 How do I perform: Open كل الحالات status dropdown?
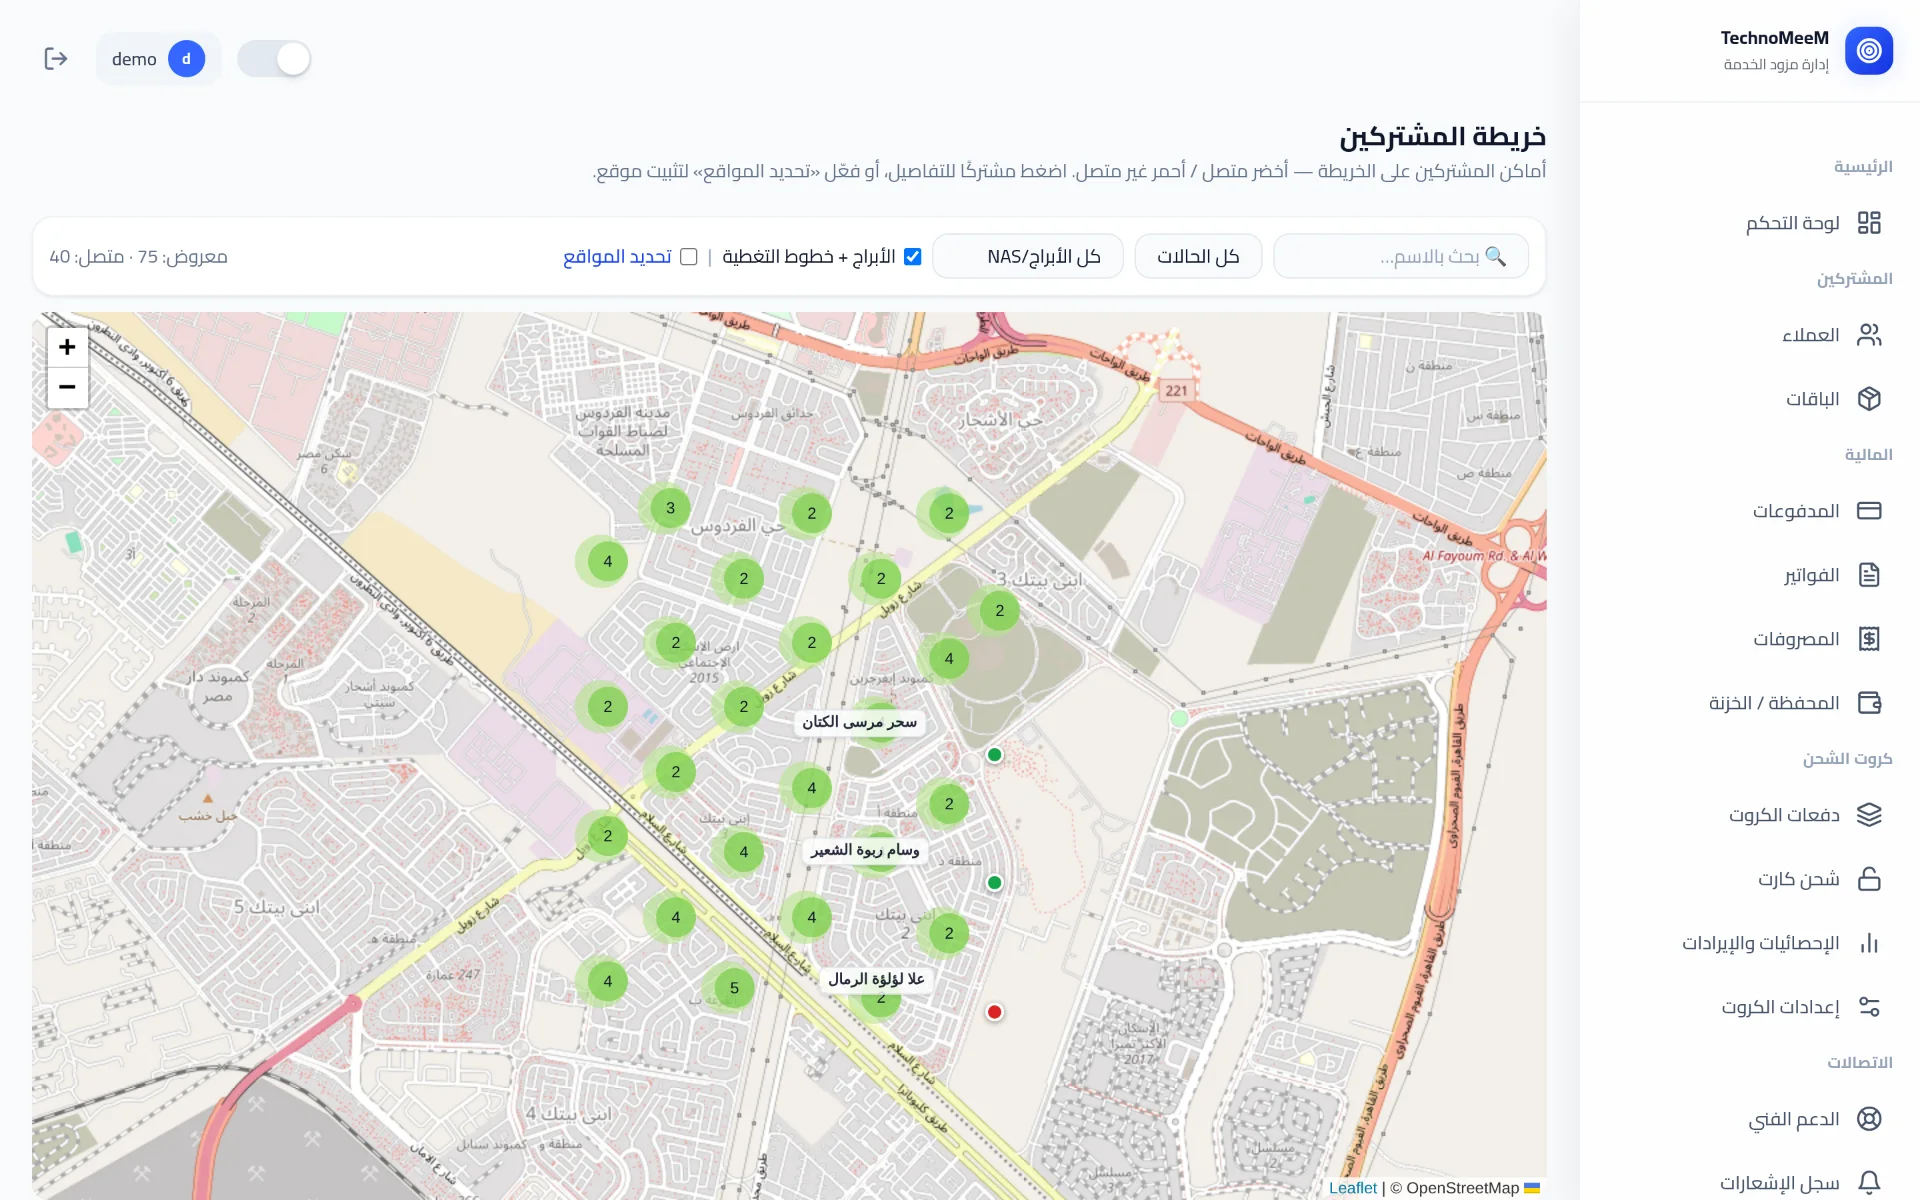[1198, 257]
